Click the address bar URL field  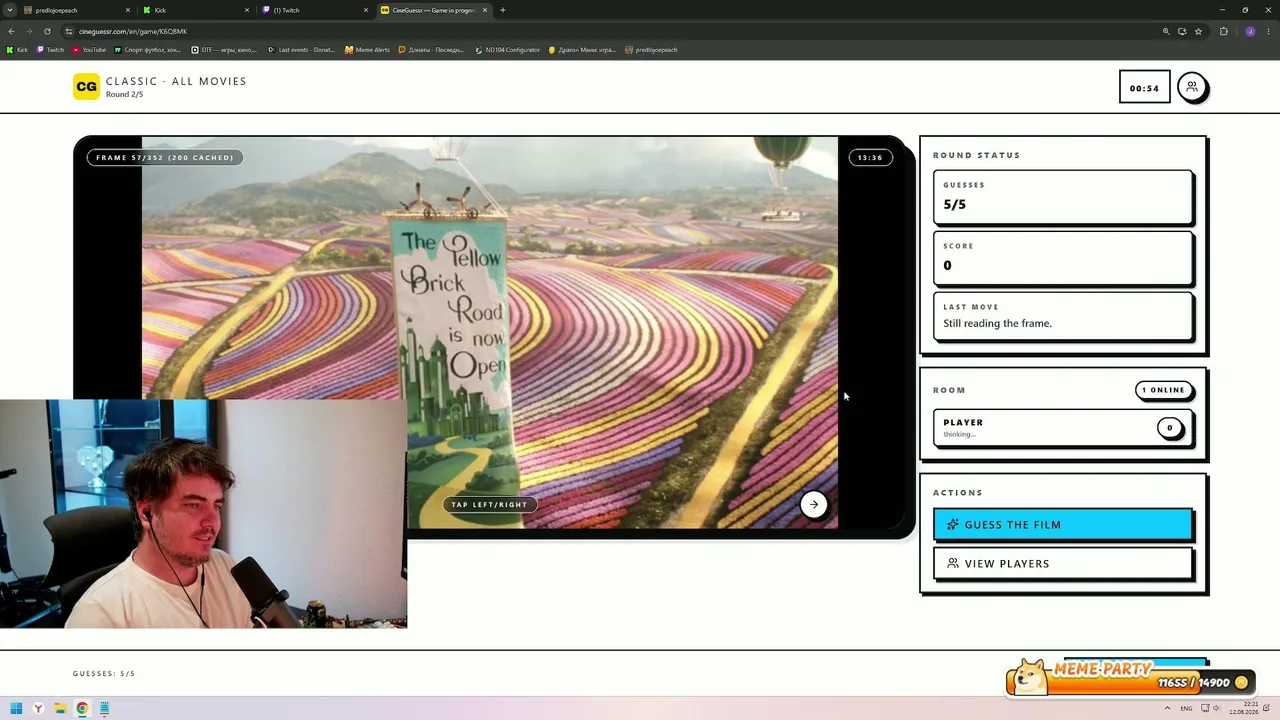pos(610,31)
